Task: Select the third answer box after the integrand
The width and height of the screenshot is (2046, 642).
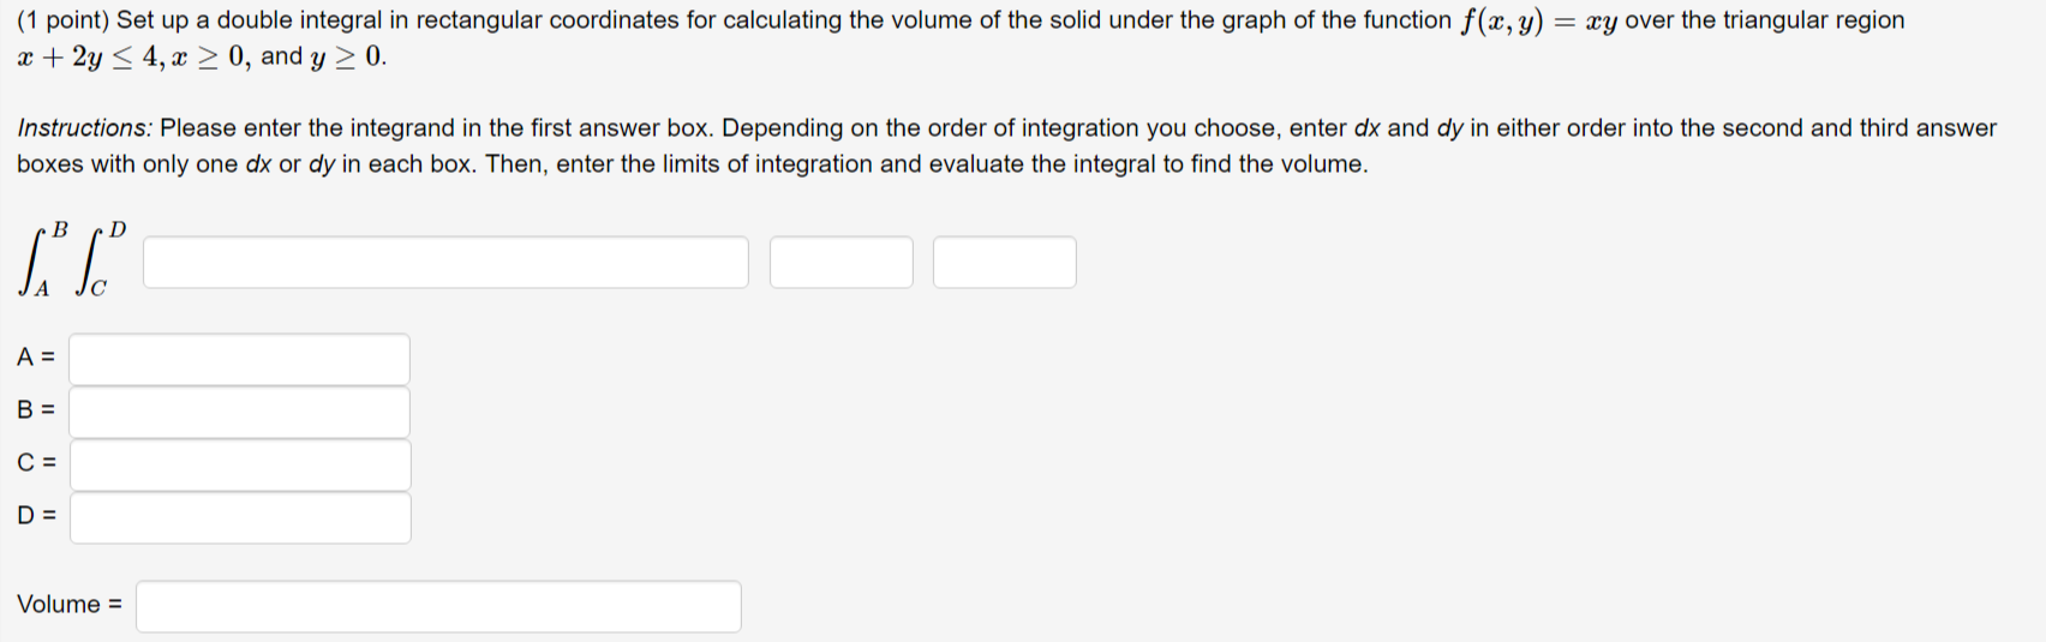Action: pos(1004,263)
